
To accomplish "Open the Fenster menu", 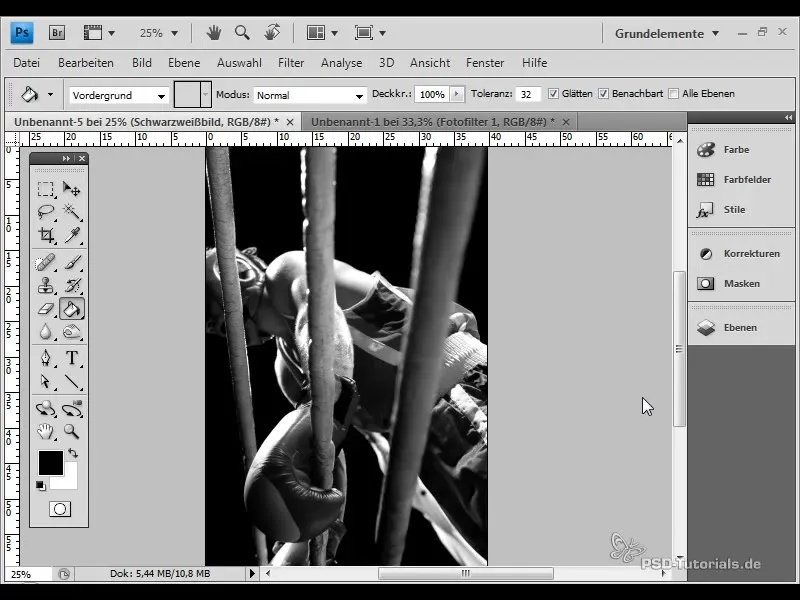I will coord(485,63).
